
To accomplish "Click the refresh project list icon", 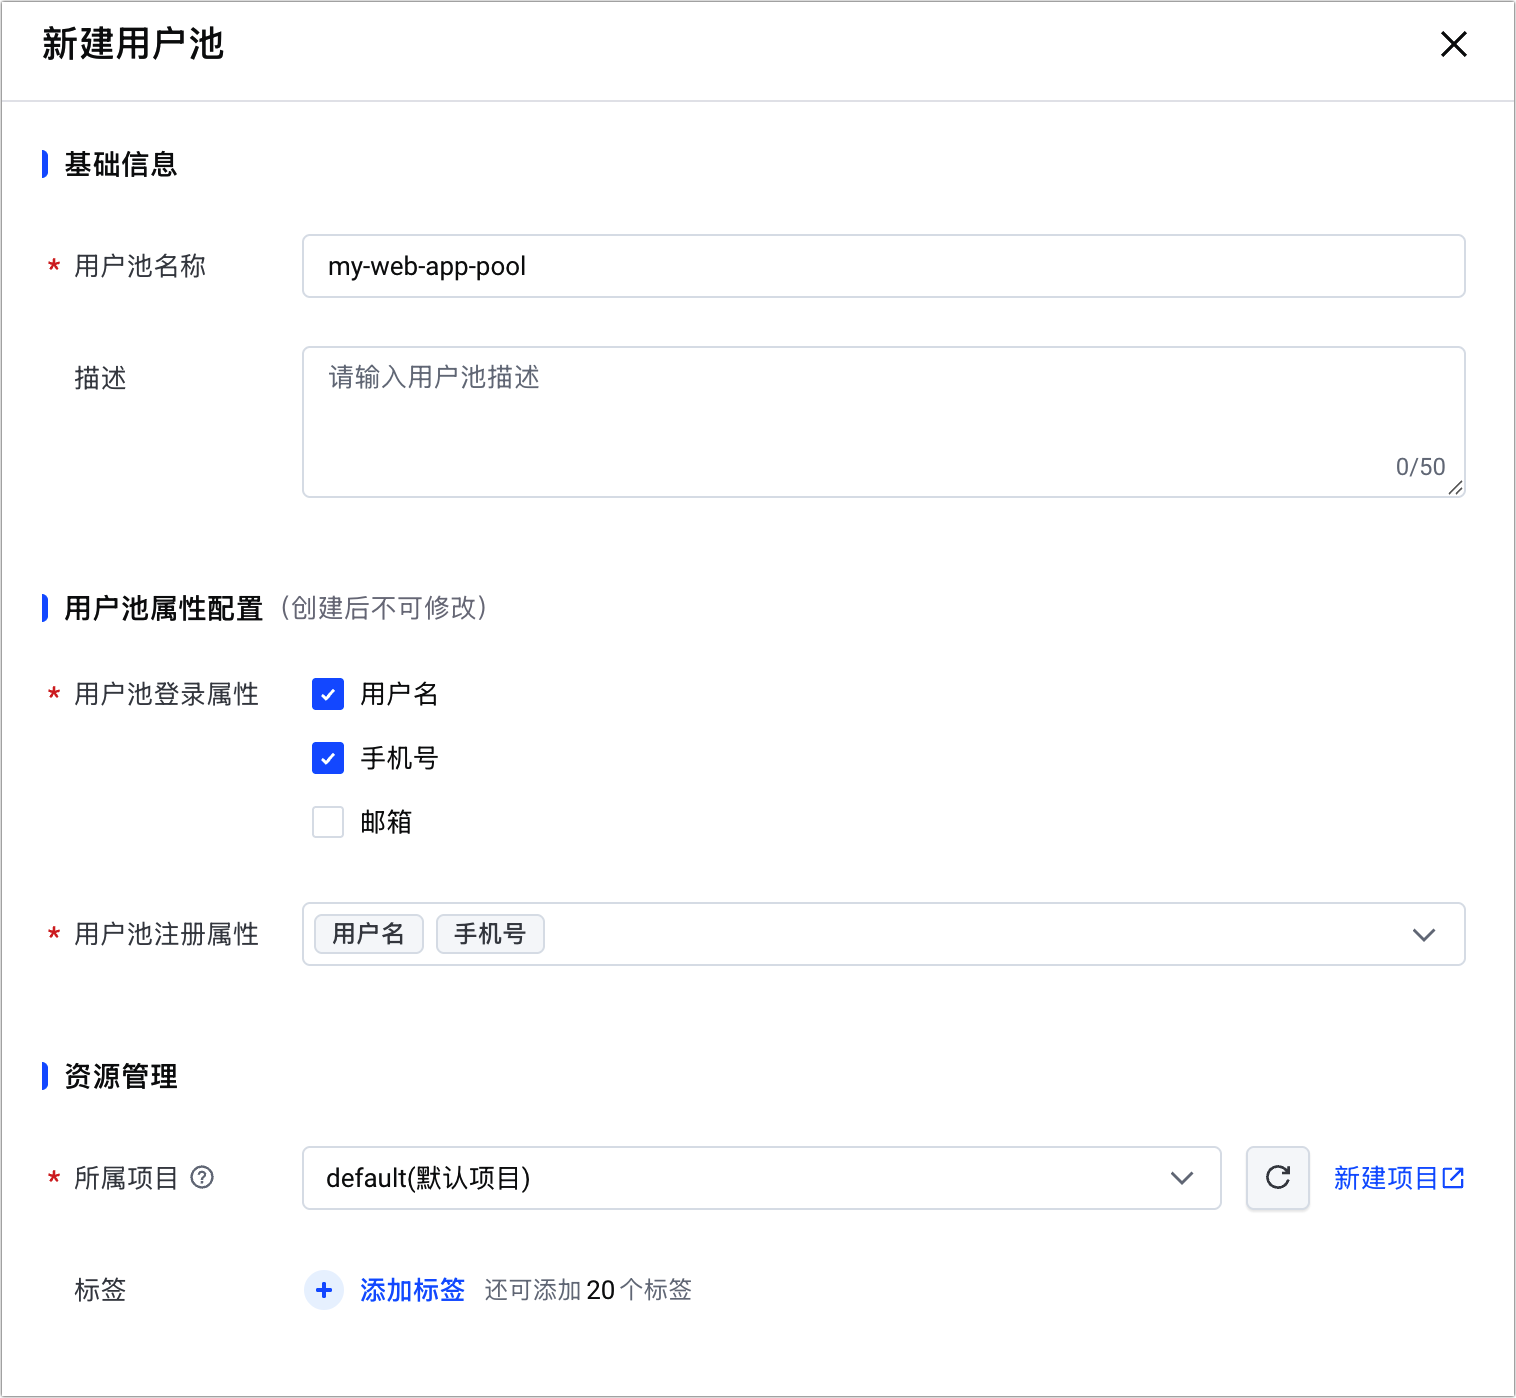I will [1278, 1178].
